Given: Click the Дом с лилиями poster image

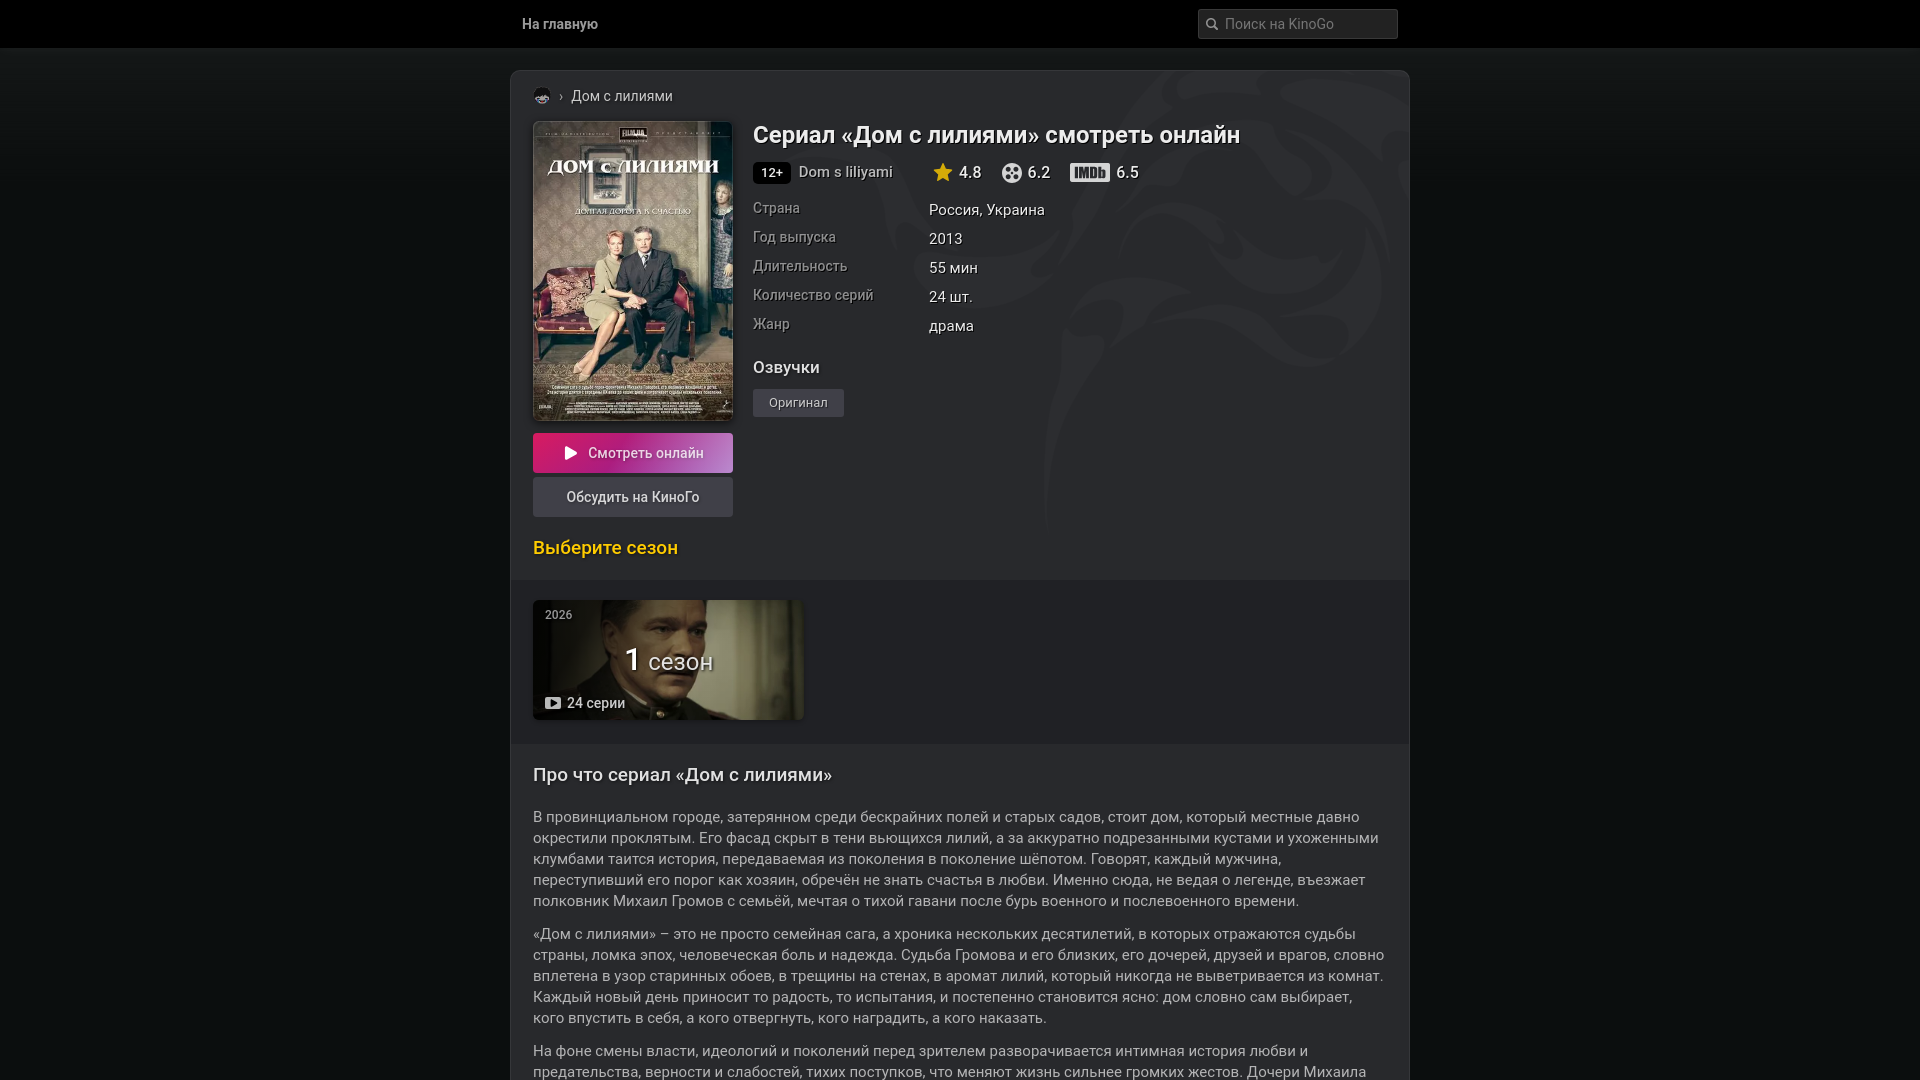Looking at the screenshot, I should [633, 271].
